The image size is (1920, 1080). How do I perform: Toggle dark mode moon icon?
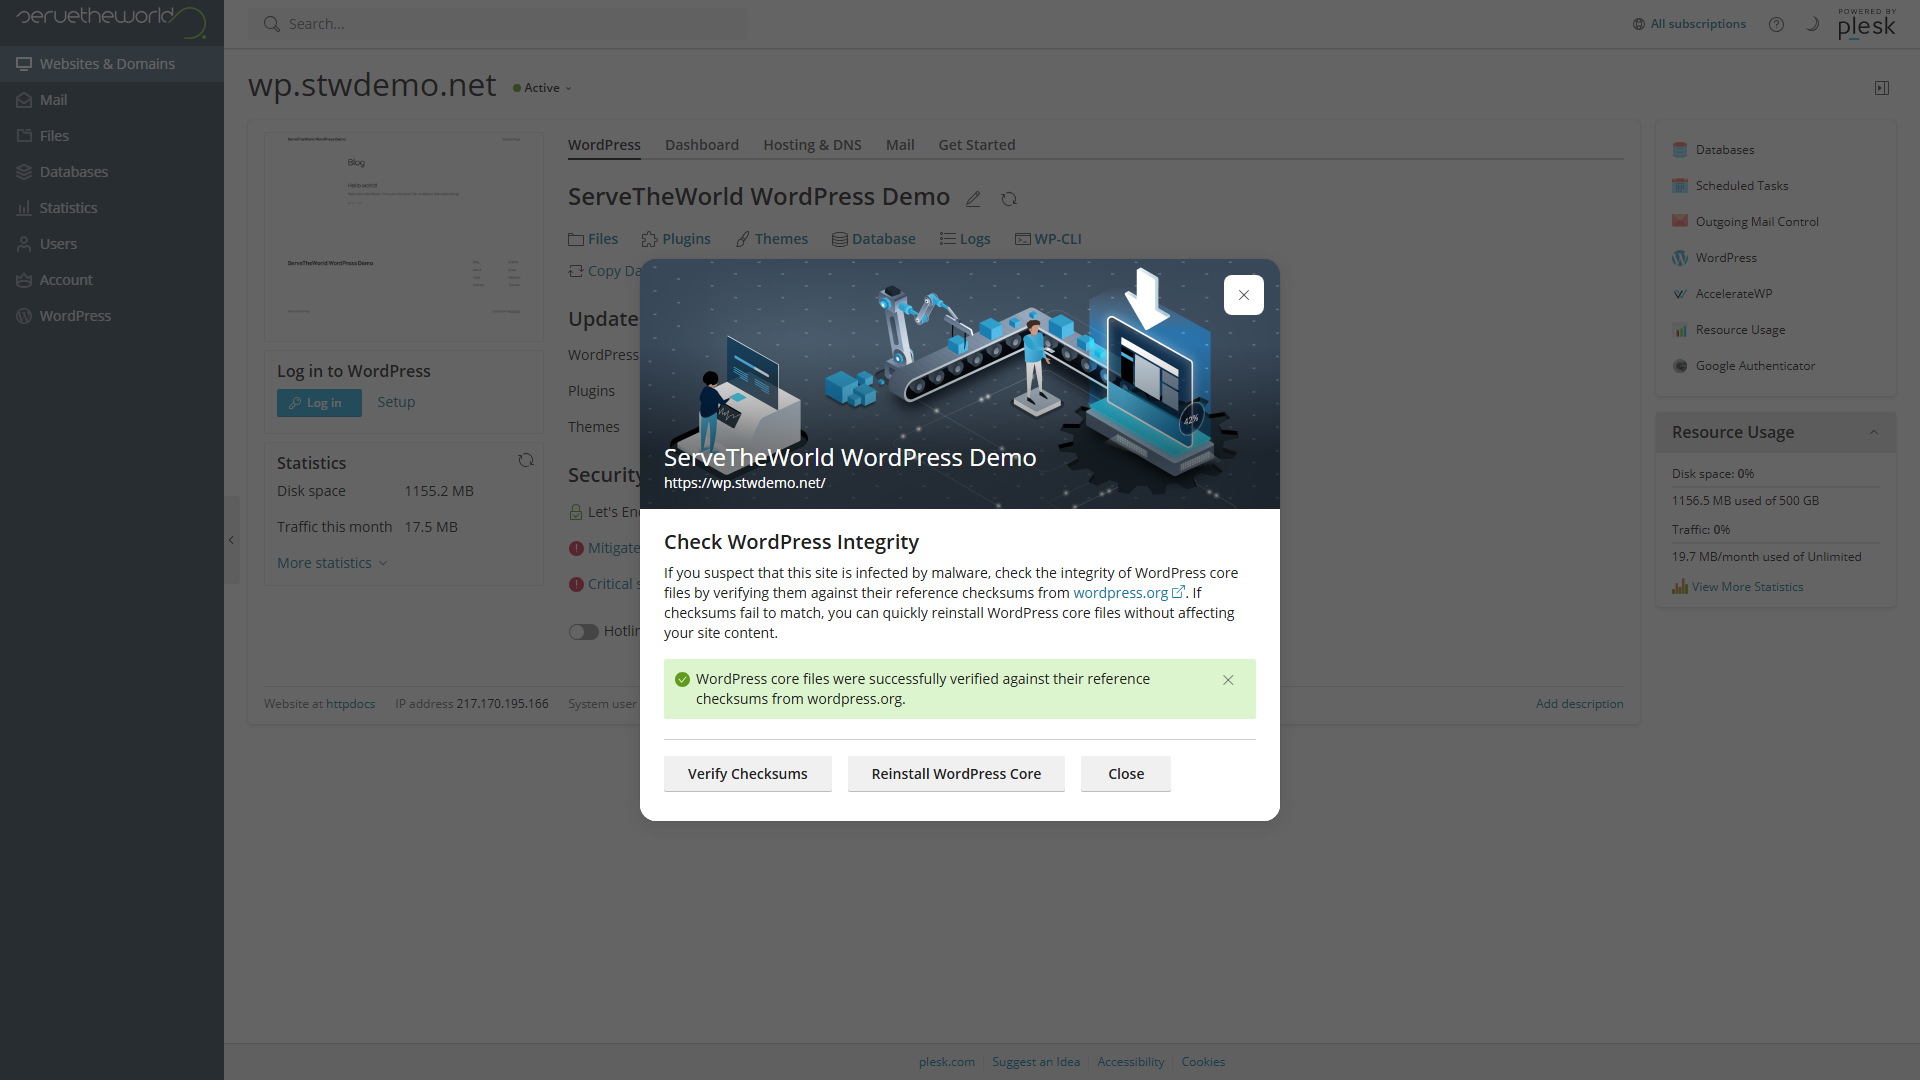coord(1812,24)
